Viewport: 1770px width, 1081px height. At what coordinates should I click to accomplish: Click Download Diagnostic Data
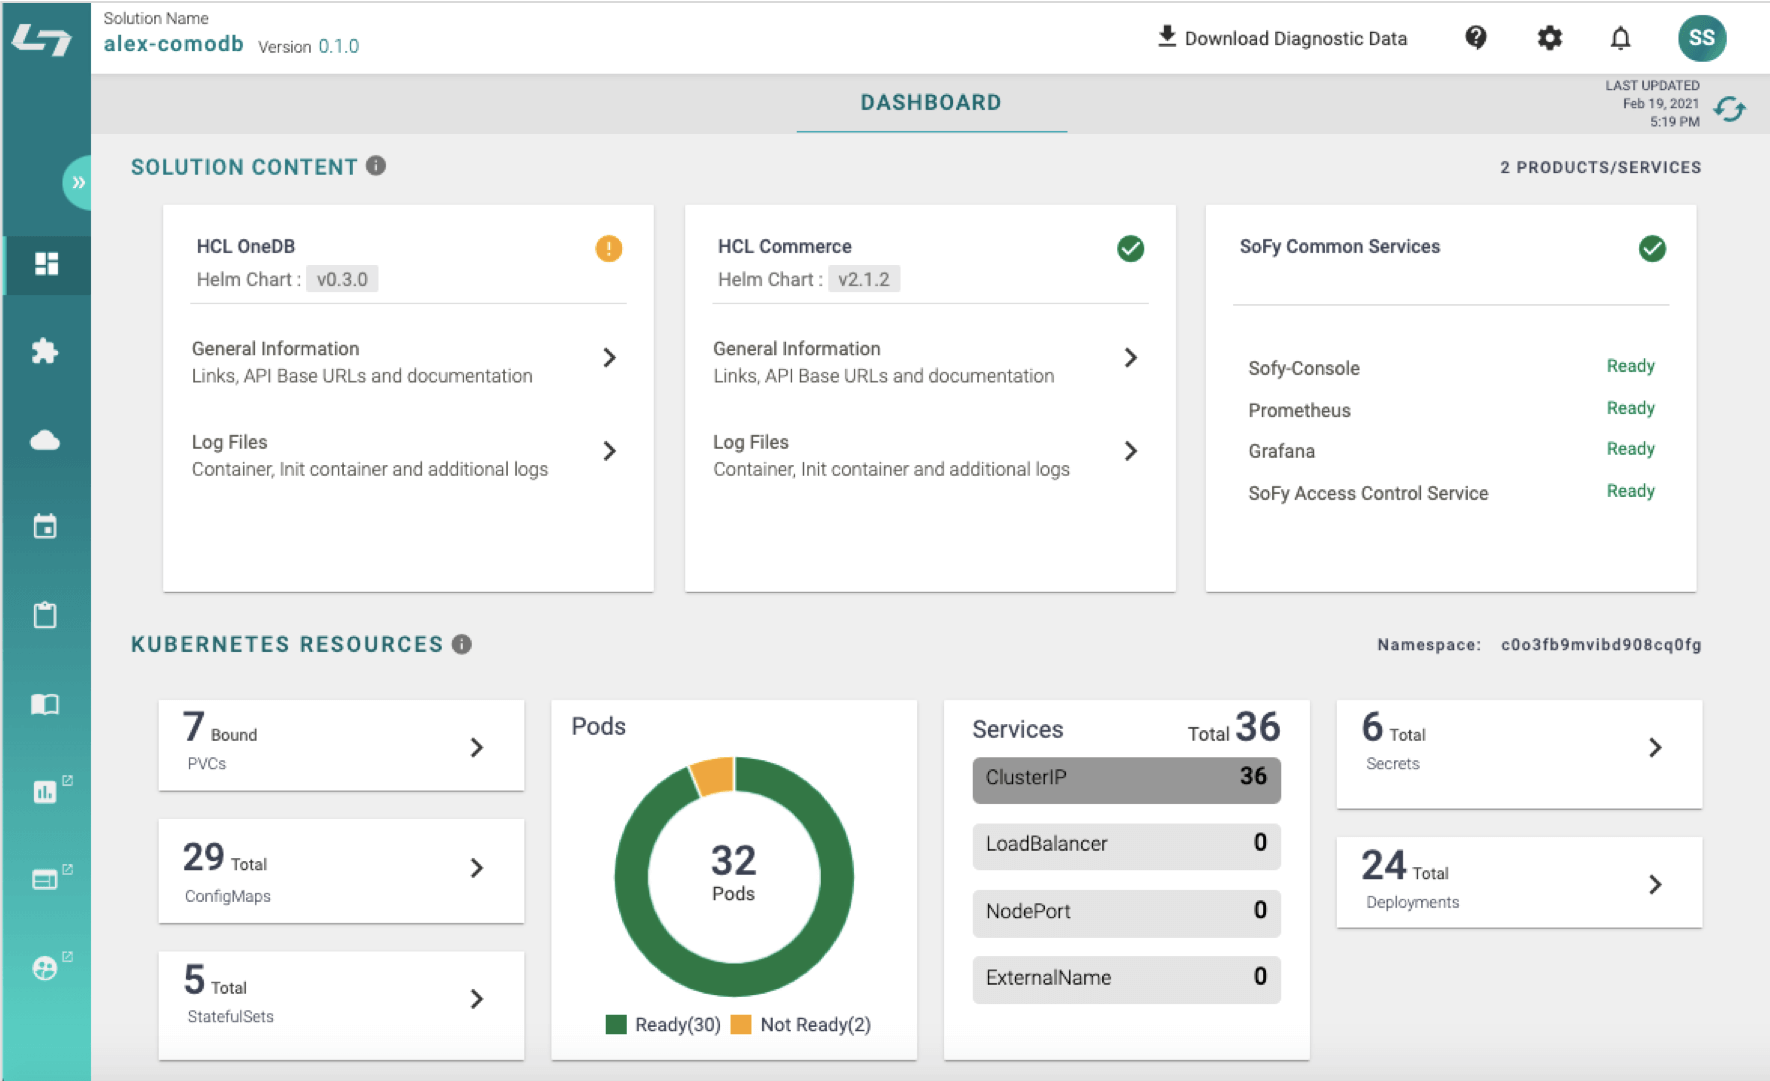(1282, 38)
